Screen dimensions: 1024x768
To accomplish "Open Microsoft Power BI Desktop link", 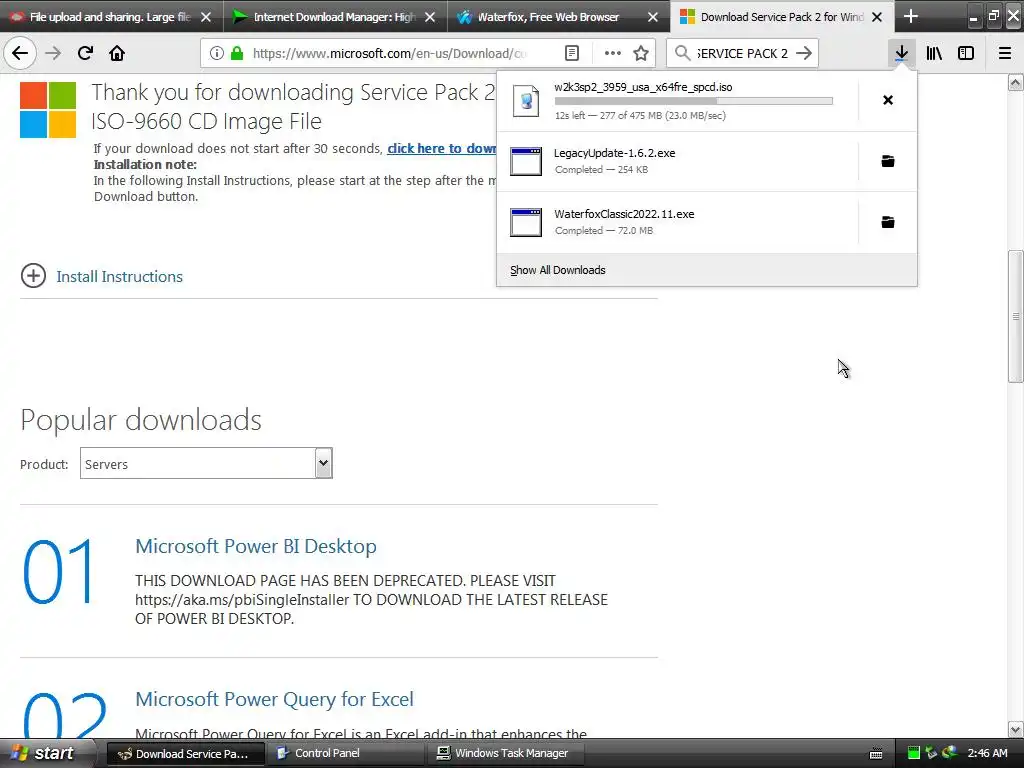I will pyautogui.click(x=255, y=546).
